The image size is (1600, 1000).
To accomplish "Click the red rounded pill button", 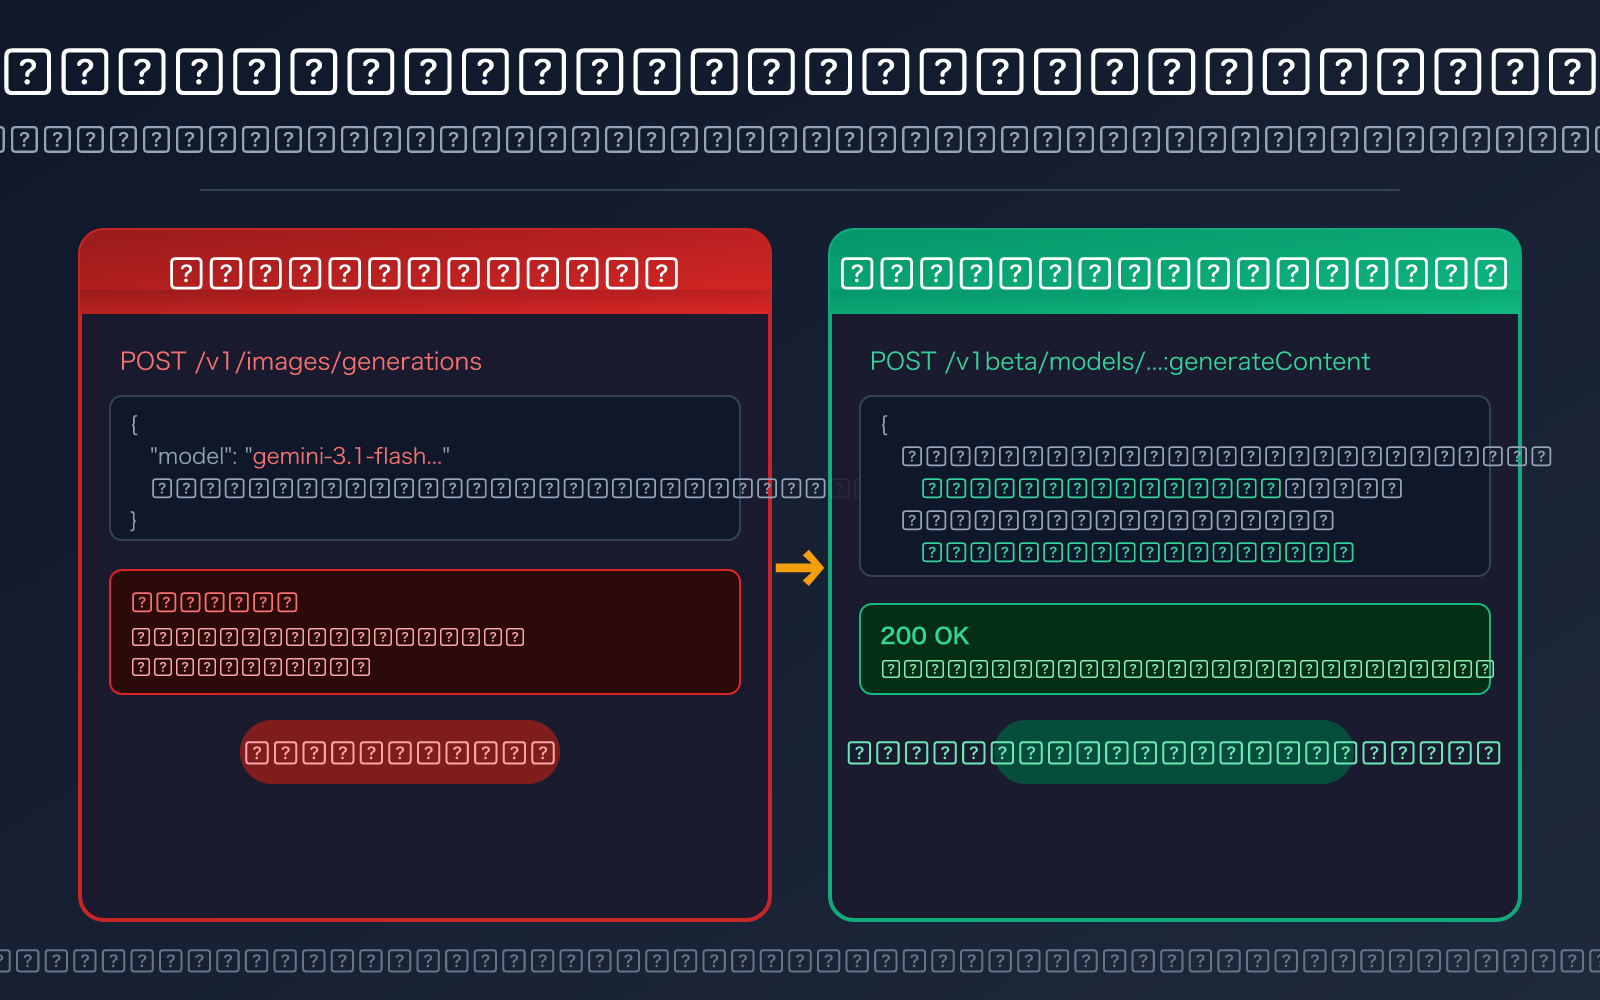I will coord(399,751).
